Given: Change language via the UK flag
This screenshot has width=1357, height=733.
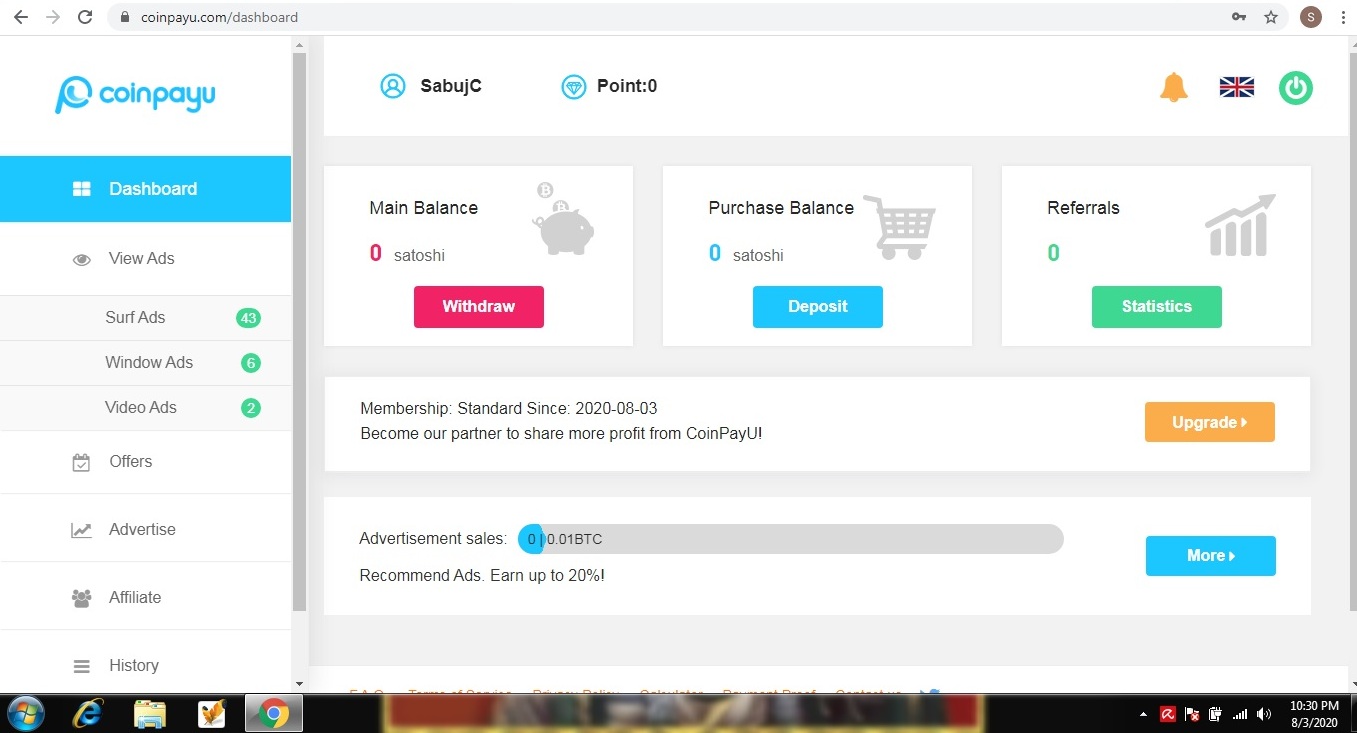Looking at the screenshot, I should coord(1236,87).
